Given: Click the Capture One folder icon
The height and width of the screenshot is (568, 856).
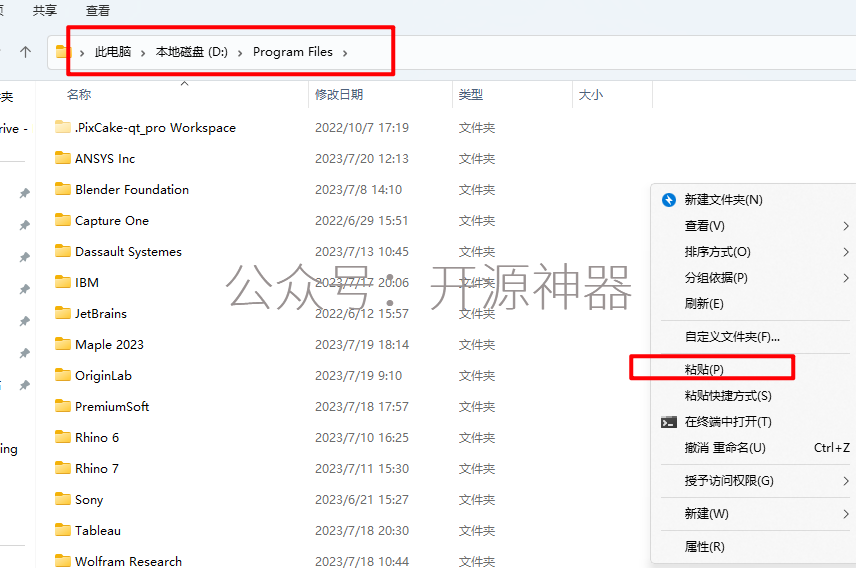Looking at the screenshot, I should click(63, 221).
